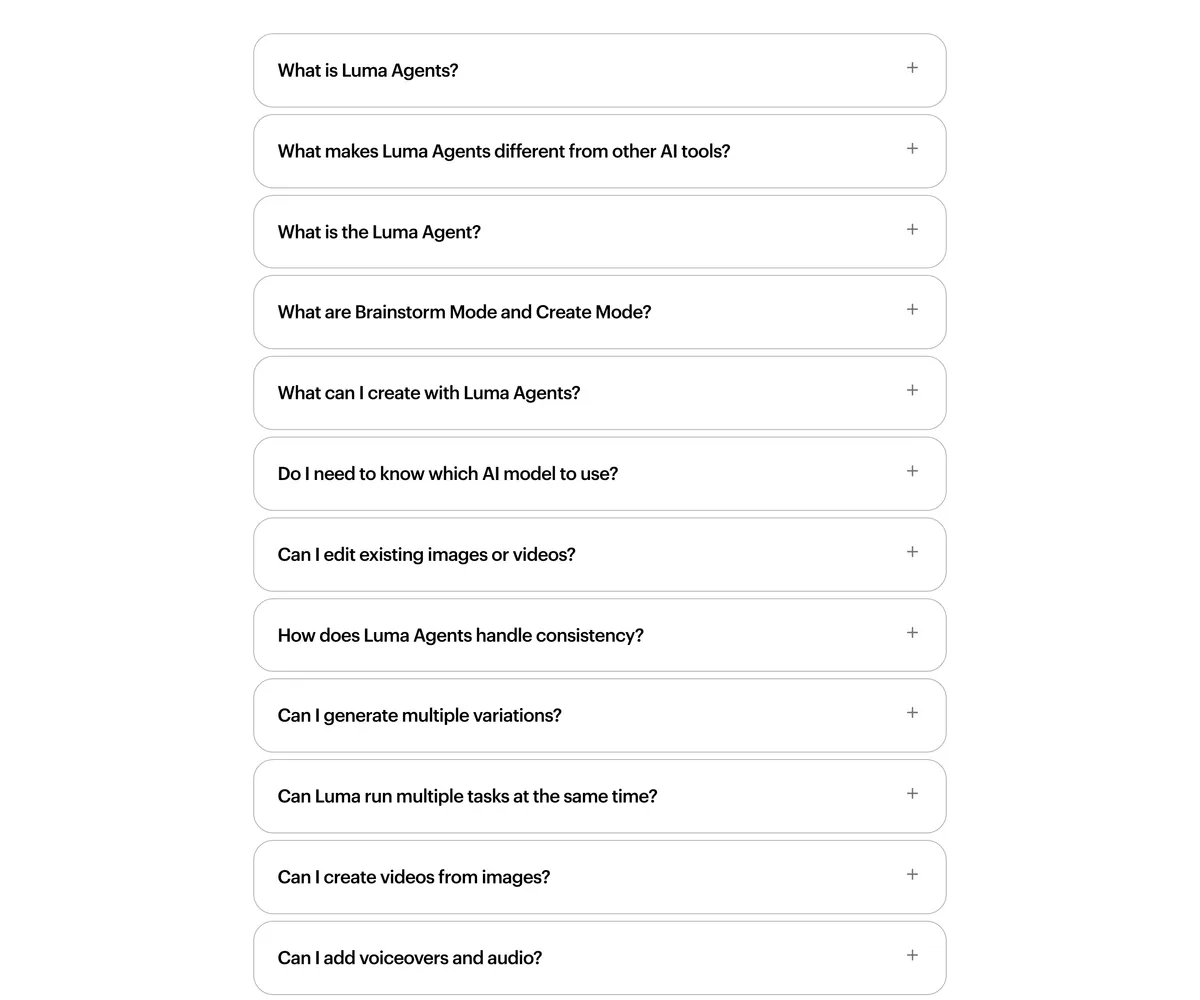Click plus icon next to Brainstorm Mode question
Screen dimensions: 1200x1000
912,310
